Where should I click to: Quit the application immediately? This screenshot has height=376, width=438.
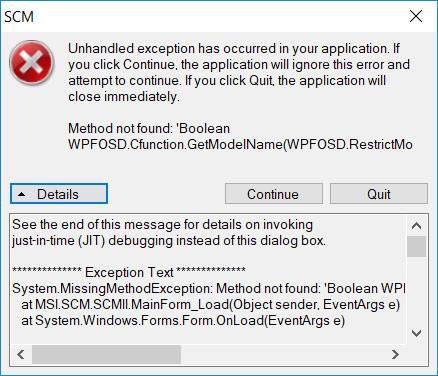point(379,194)
